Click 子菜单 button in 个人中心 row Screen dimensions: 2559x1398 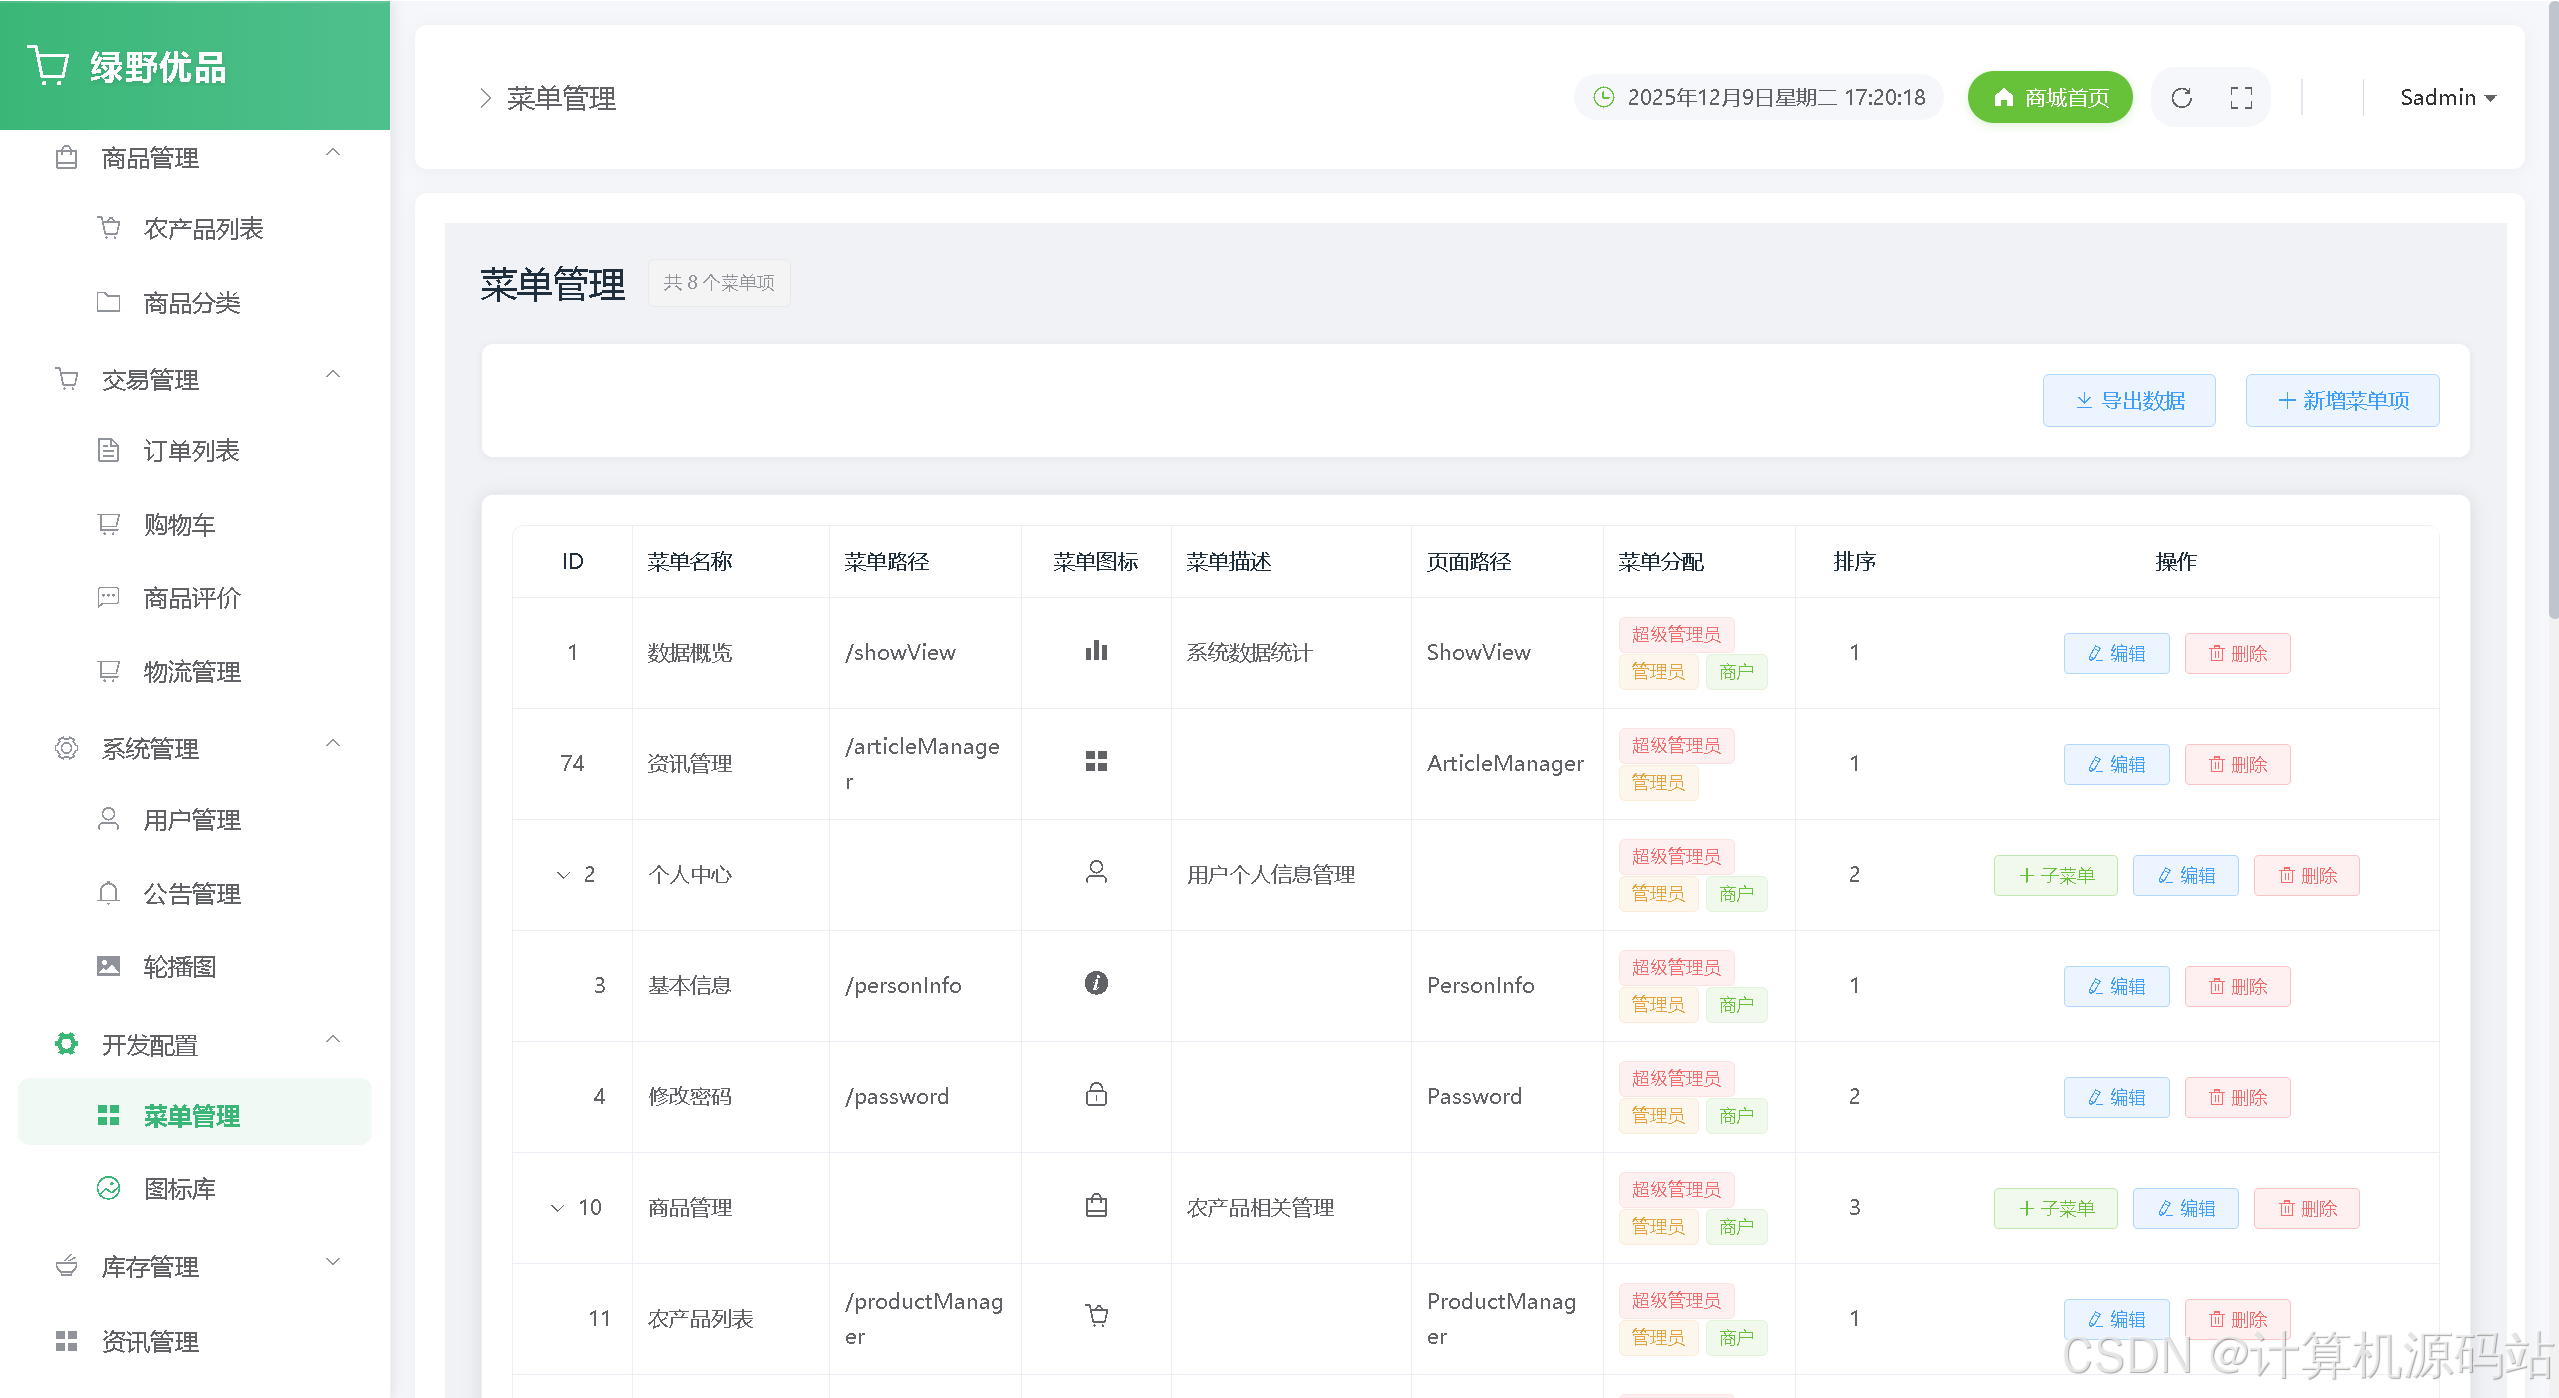click(2055, 876)
